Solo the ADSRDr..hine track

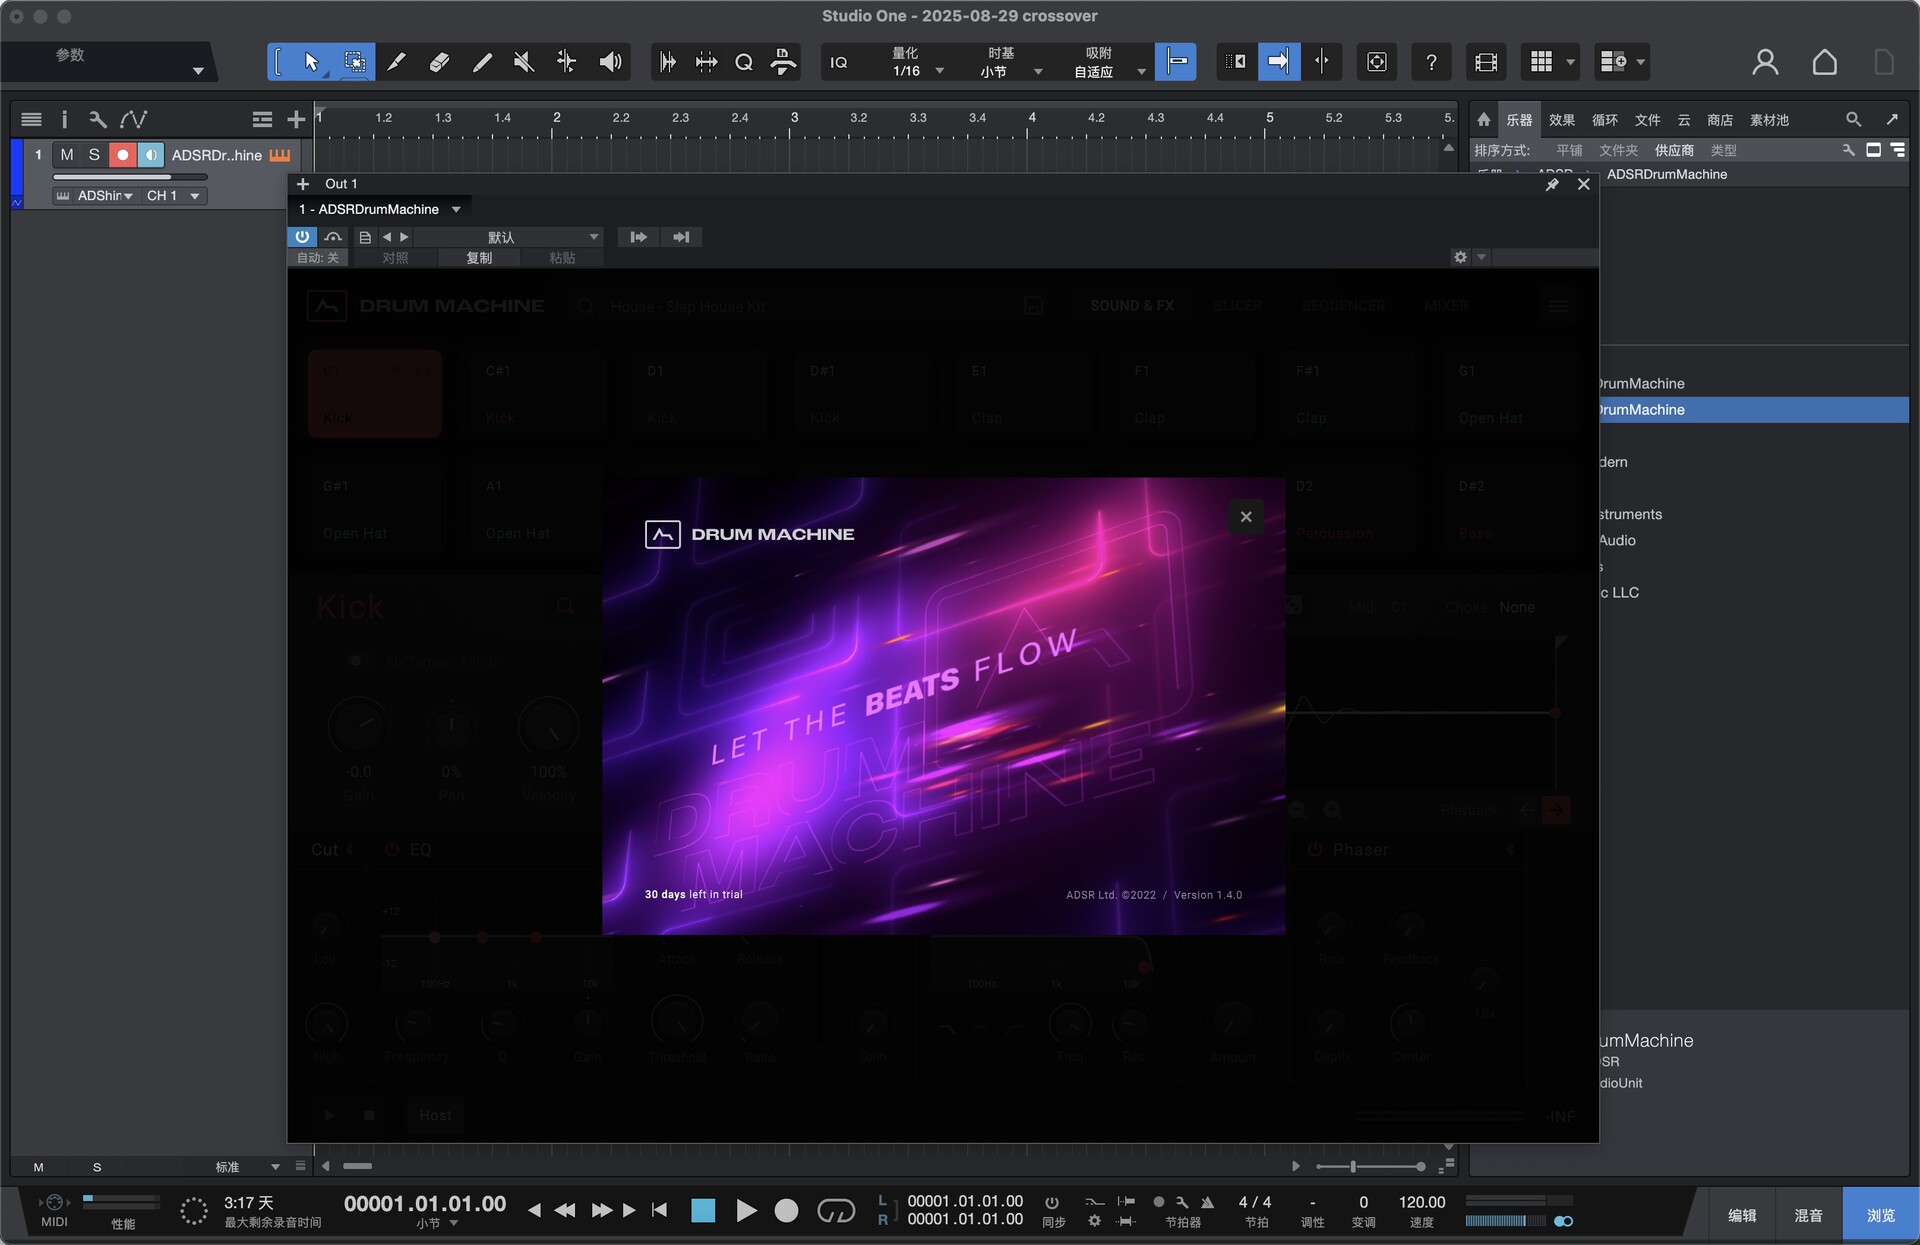[x=94, y=155]
